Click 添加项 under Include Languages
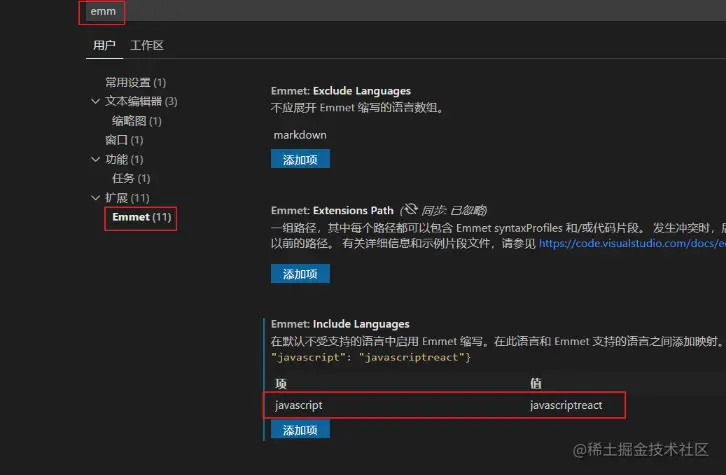The width and height of the screenshot is (726, 475). coord(300,430)
